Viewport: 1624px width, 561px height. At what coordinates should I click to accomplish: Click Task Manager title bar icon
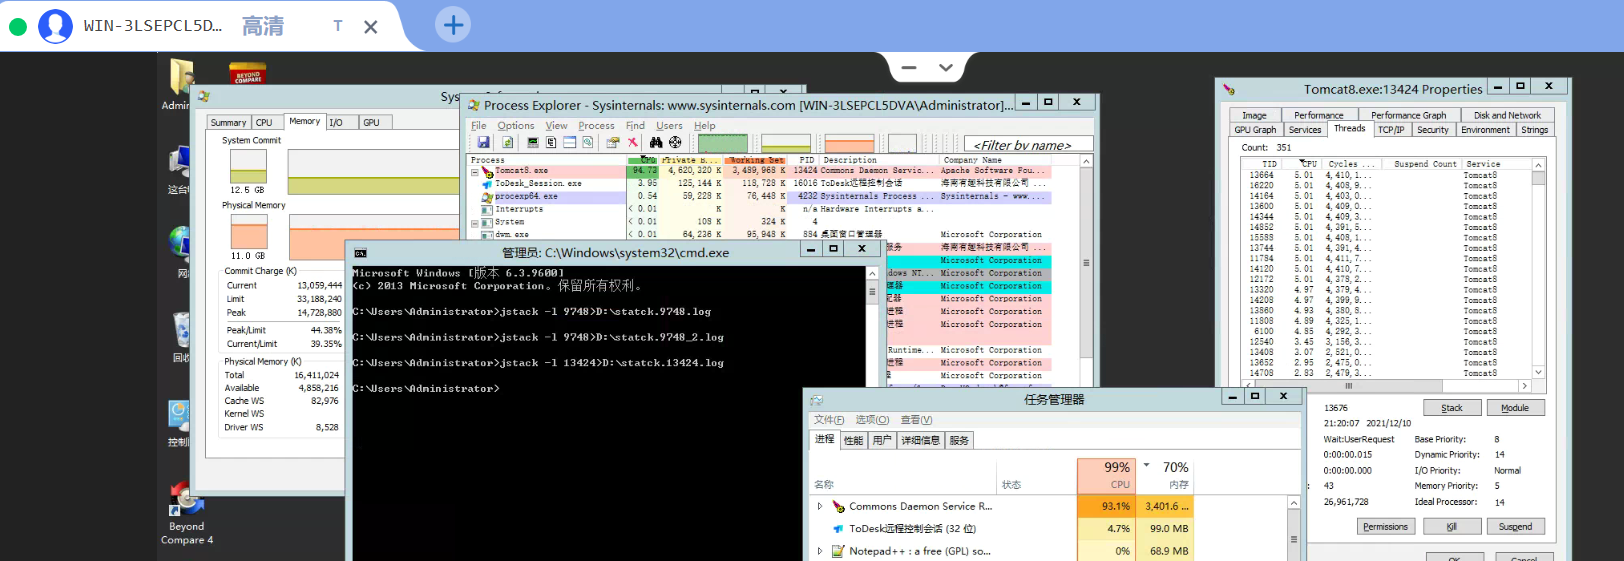pyautogui.click(x=816, y=400)
